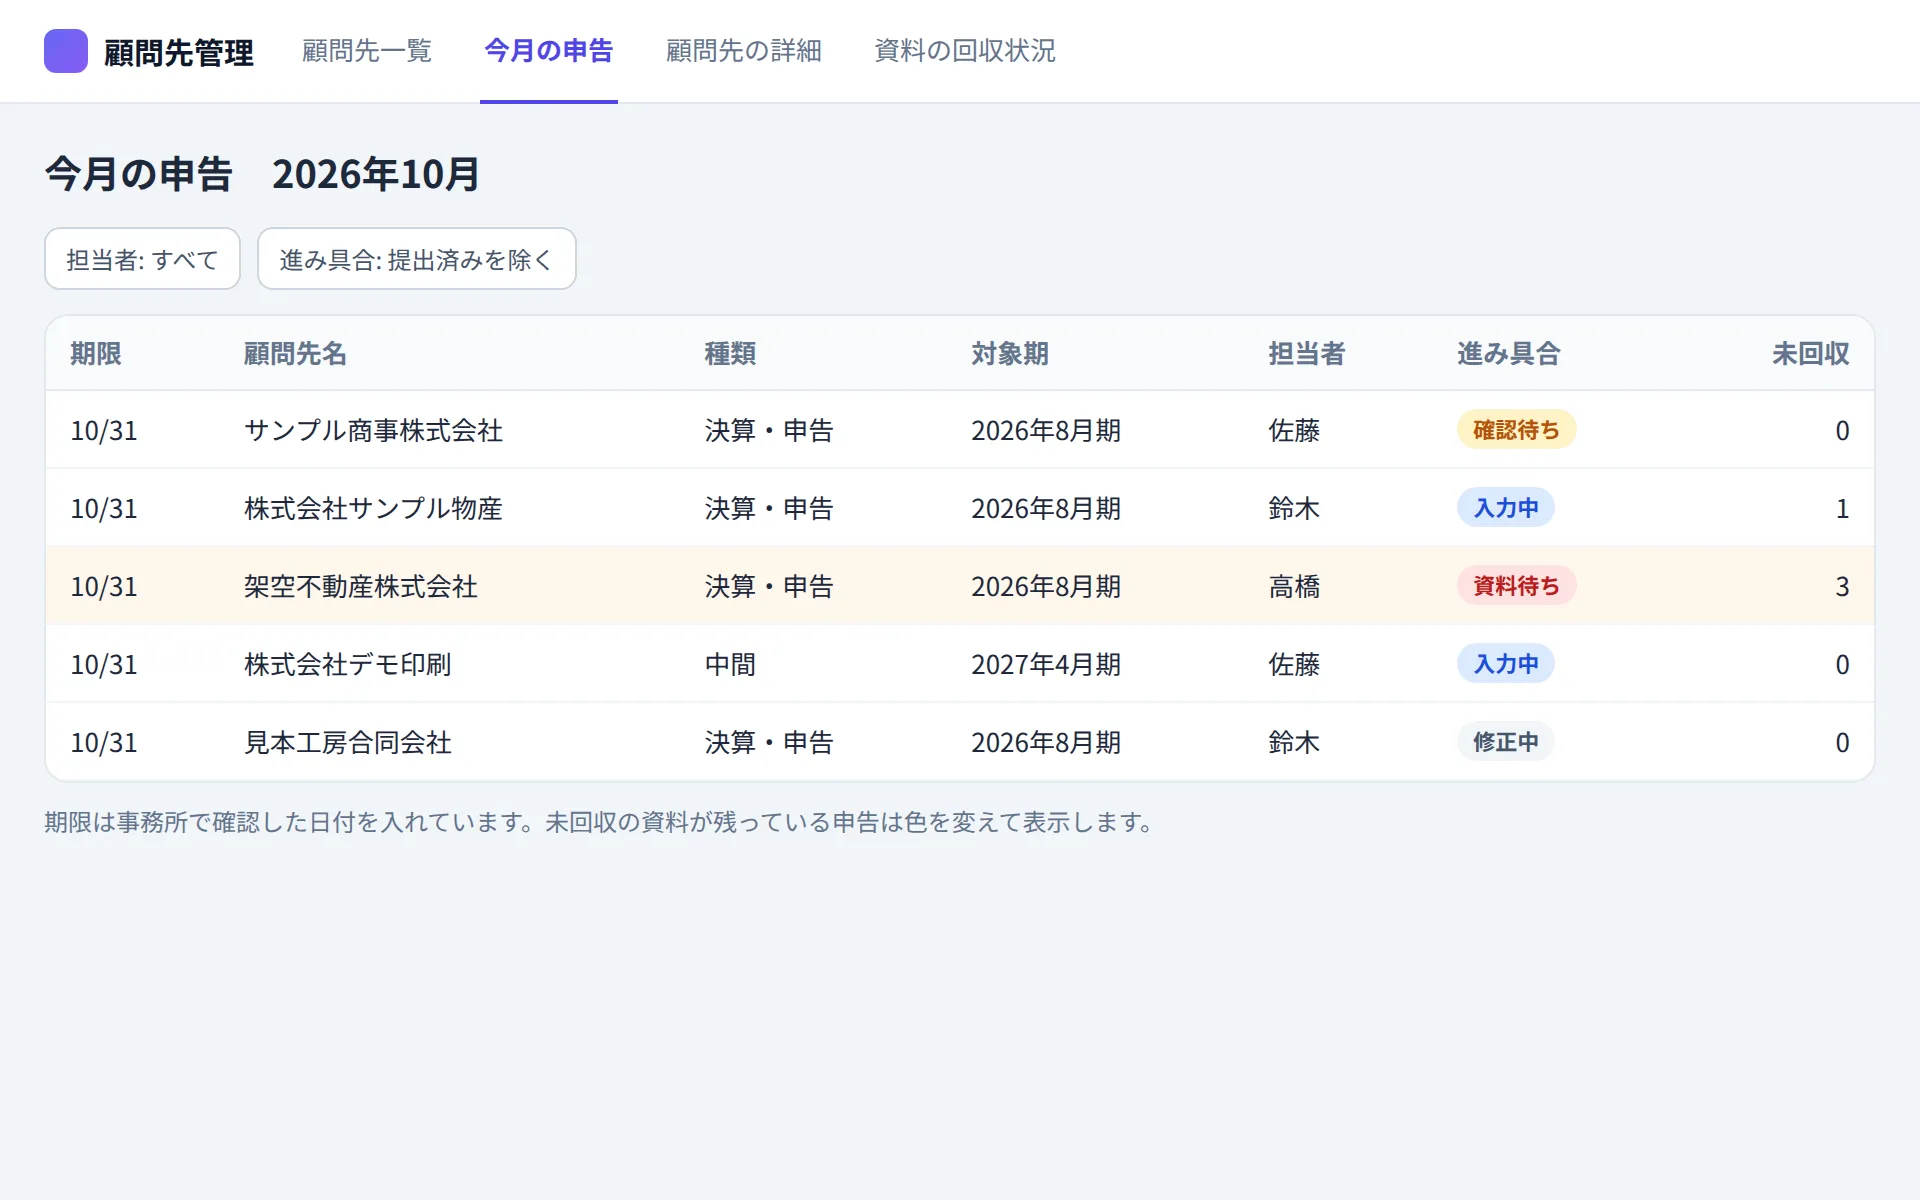This screenshot has width=1920, height=1200.
Task: Click the 資料待ち status badge
Action: [x=1516, y=586]
